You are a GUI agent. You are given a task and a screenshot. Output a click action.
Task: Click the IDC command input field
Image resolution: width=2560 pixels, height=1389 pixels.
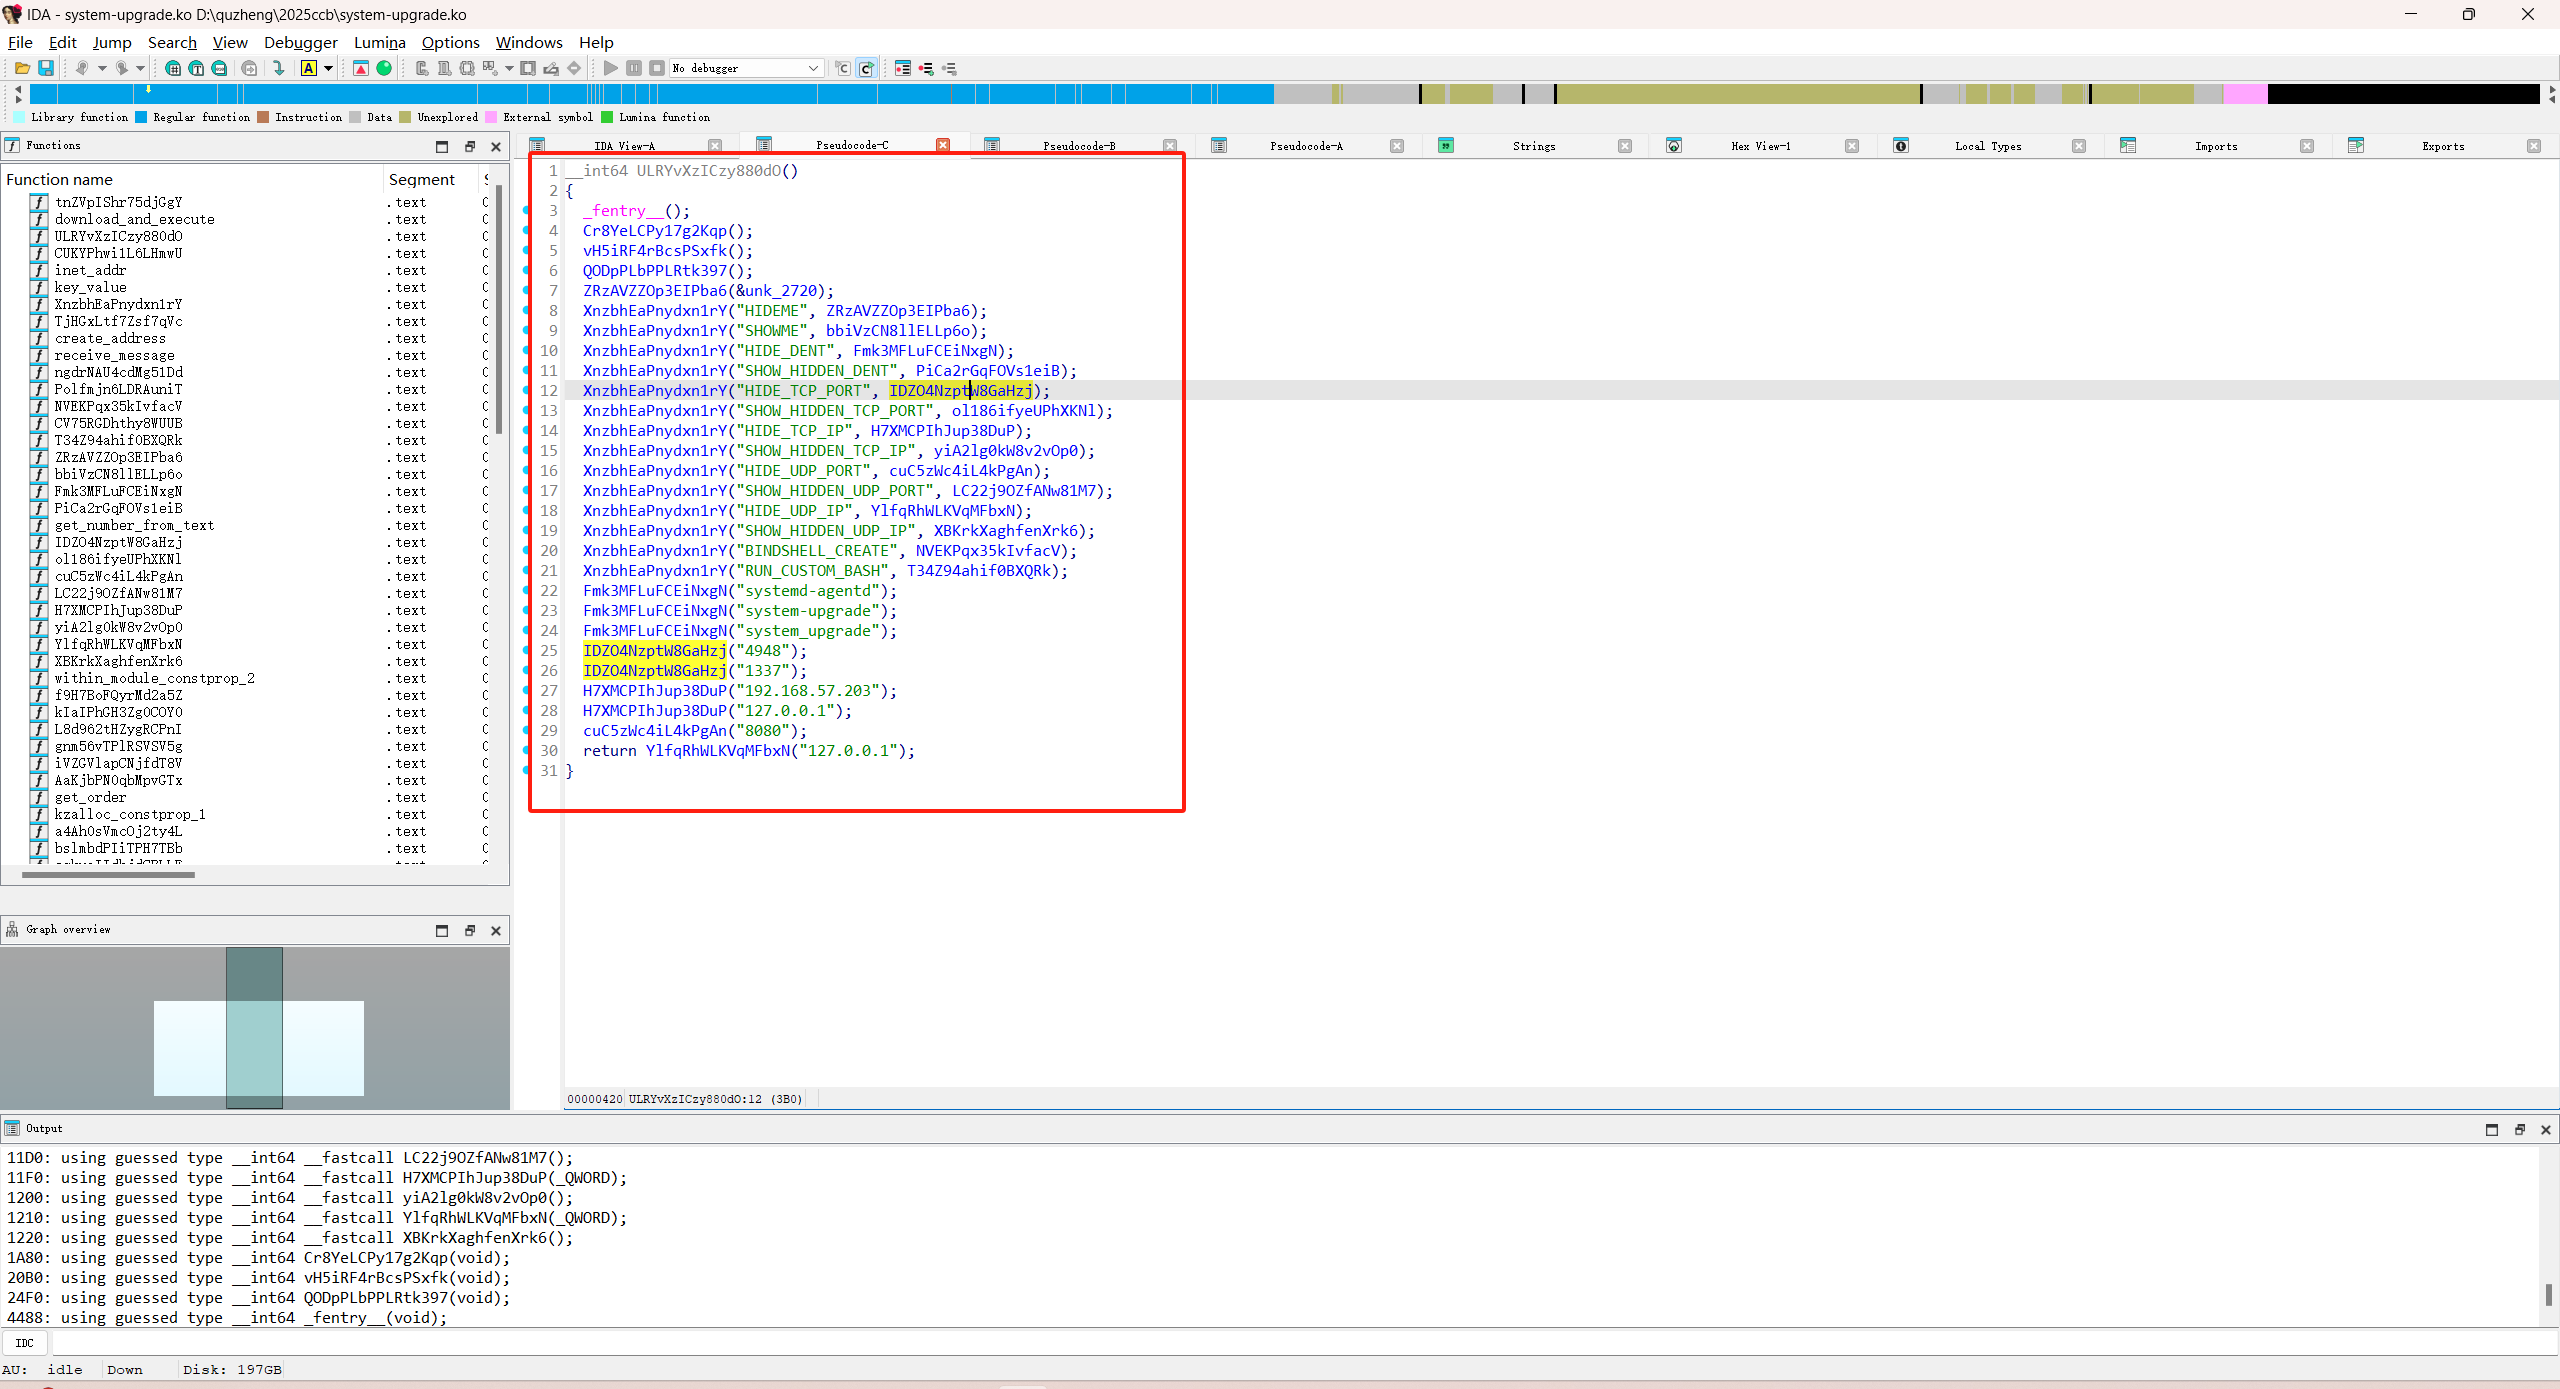coord(1300,1343)
